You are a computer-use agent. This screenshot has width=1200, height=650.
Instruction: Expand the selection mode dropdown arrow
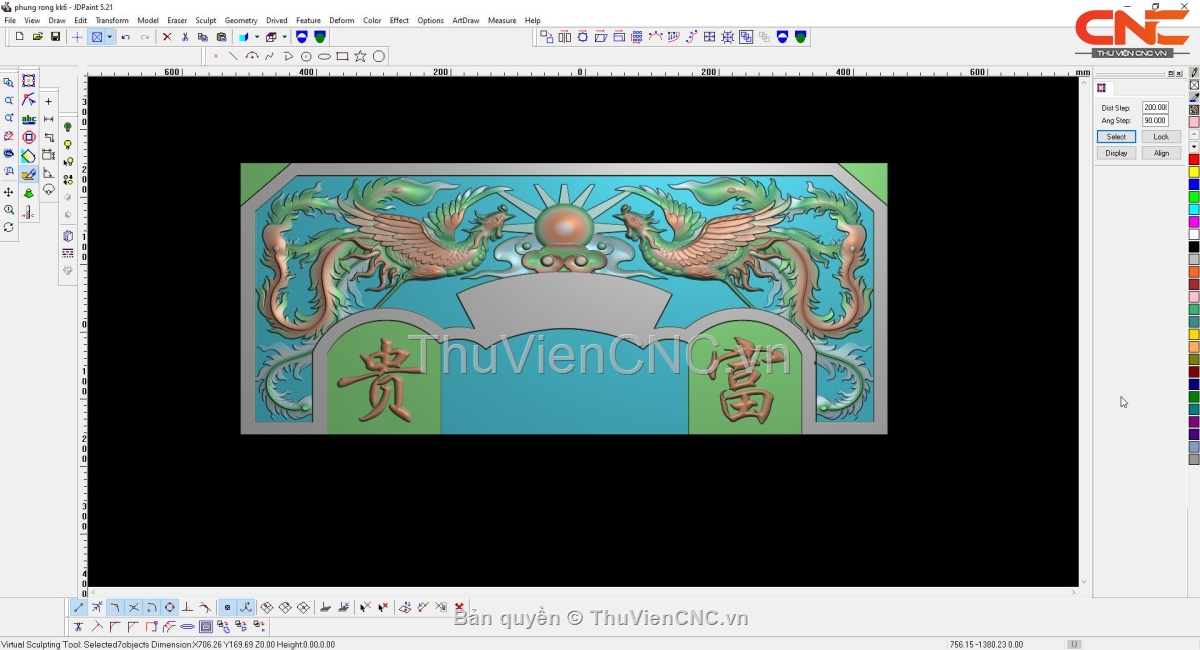(109, 37)
